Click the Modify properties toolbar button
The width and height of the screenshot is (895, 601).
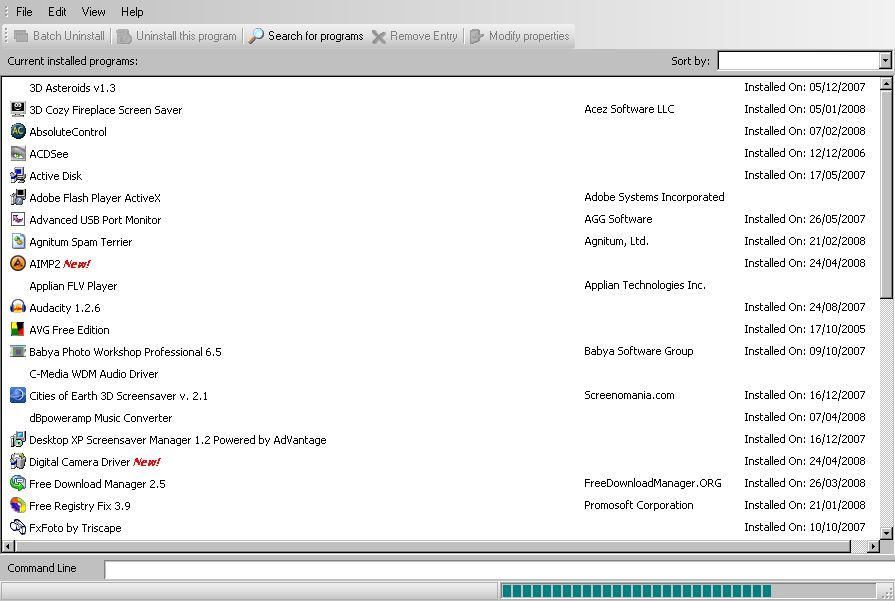pyautogui.click(x=519, y=36)
